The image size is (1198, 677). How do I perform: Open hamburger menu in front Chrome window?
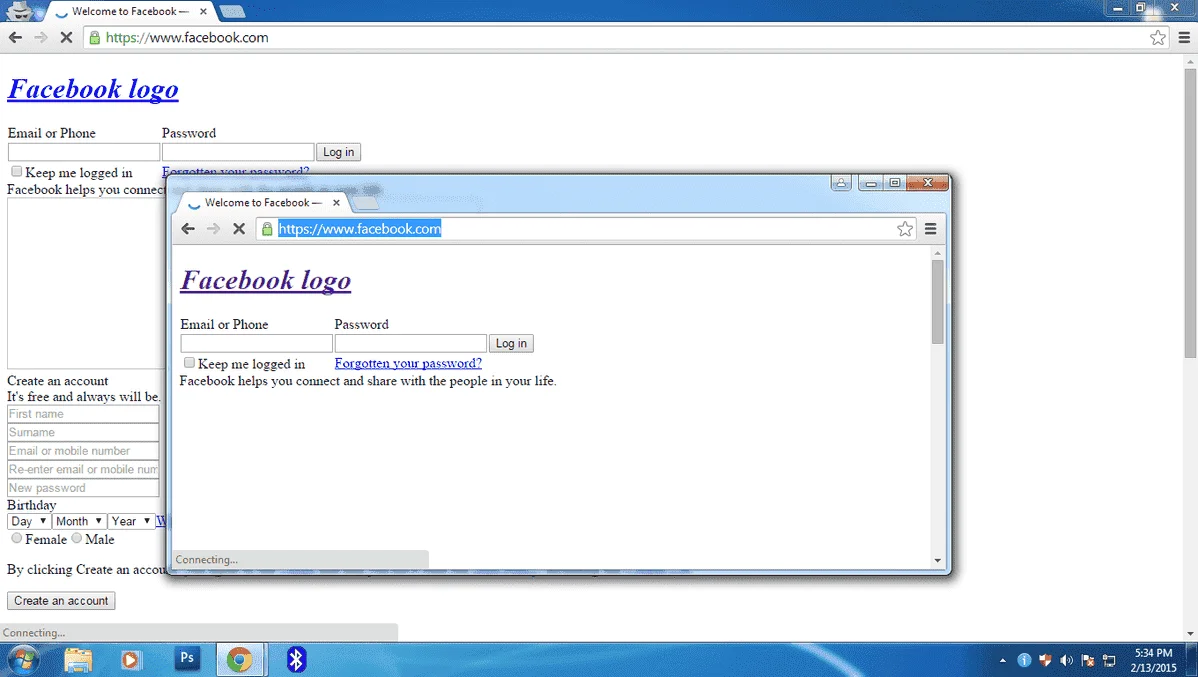(x=931, y=228)
